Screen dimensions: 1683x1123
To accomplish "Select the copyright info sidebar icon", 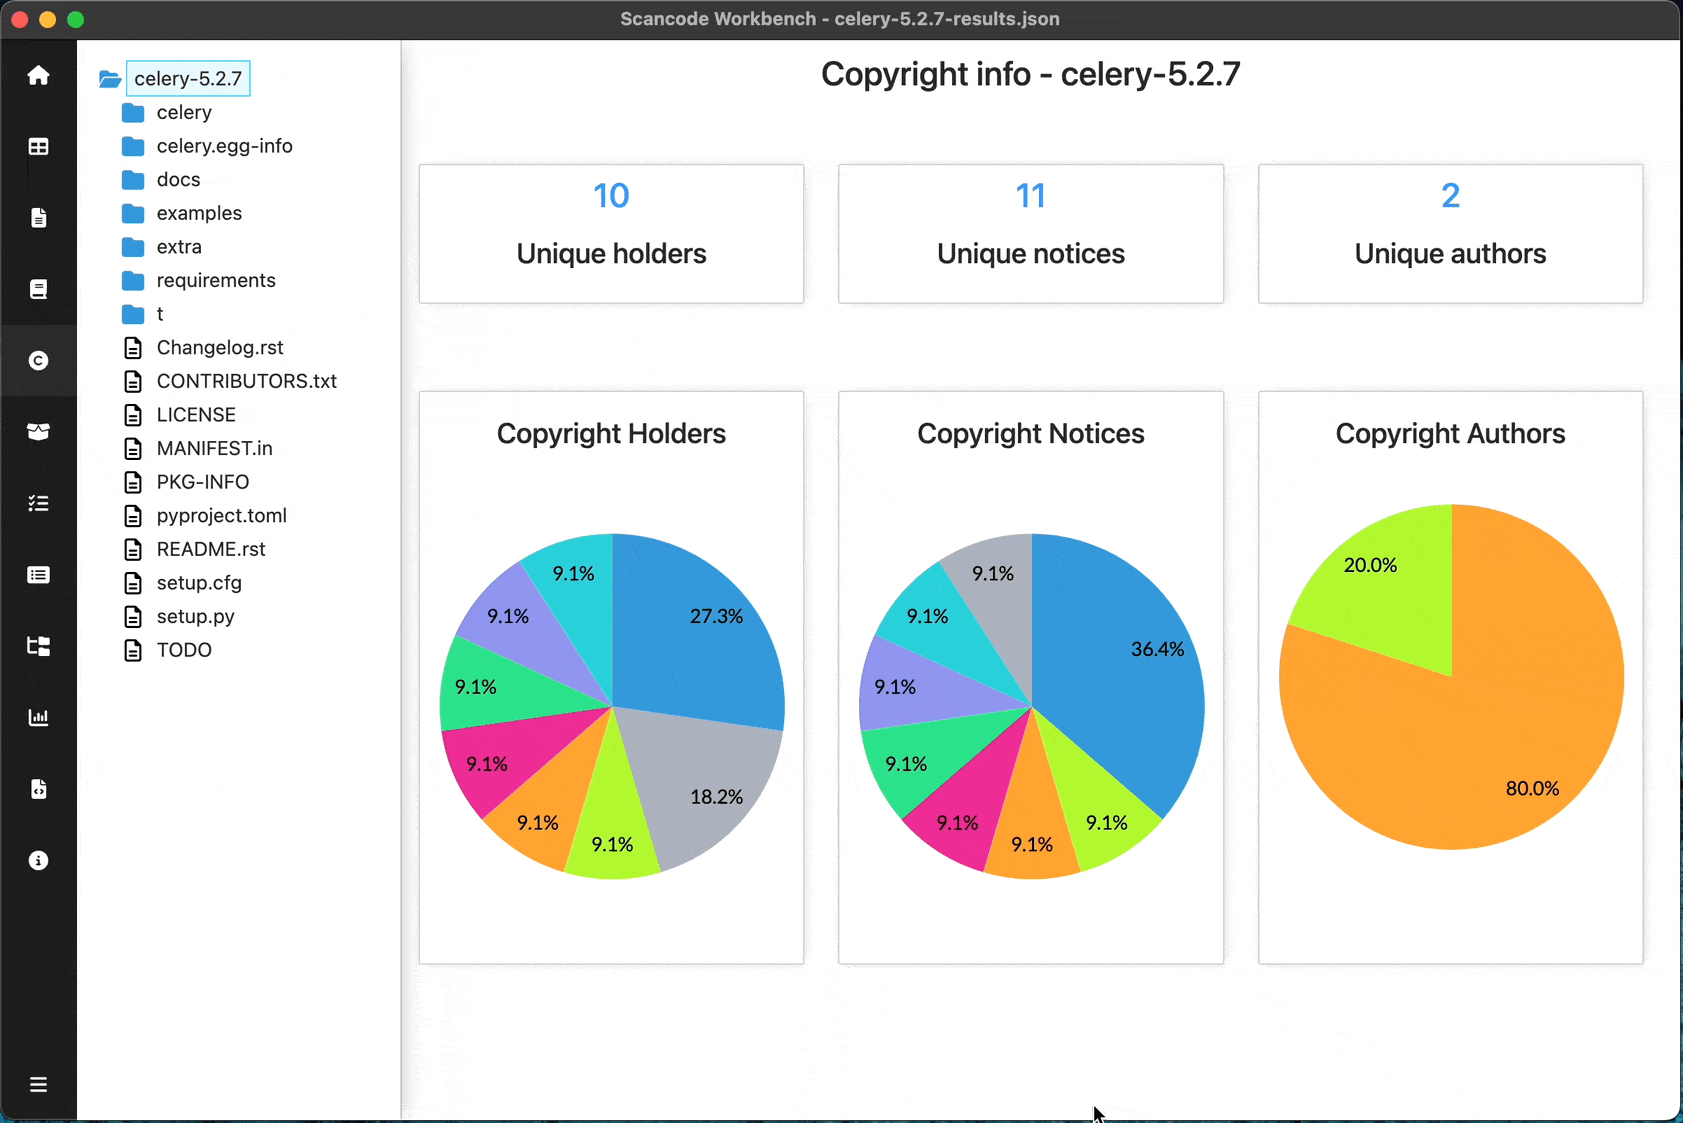I will pos(38,361).
